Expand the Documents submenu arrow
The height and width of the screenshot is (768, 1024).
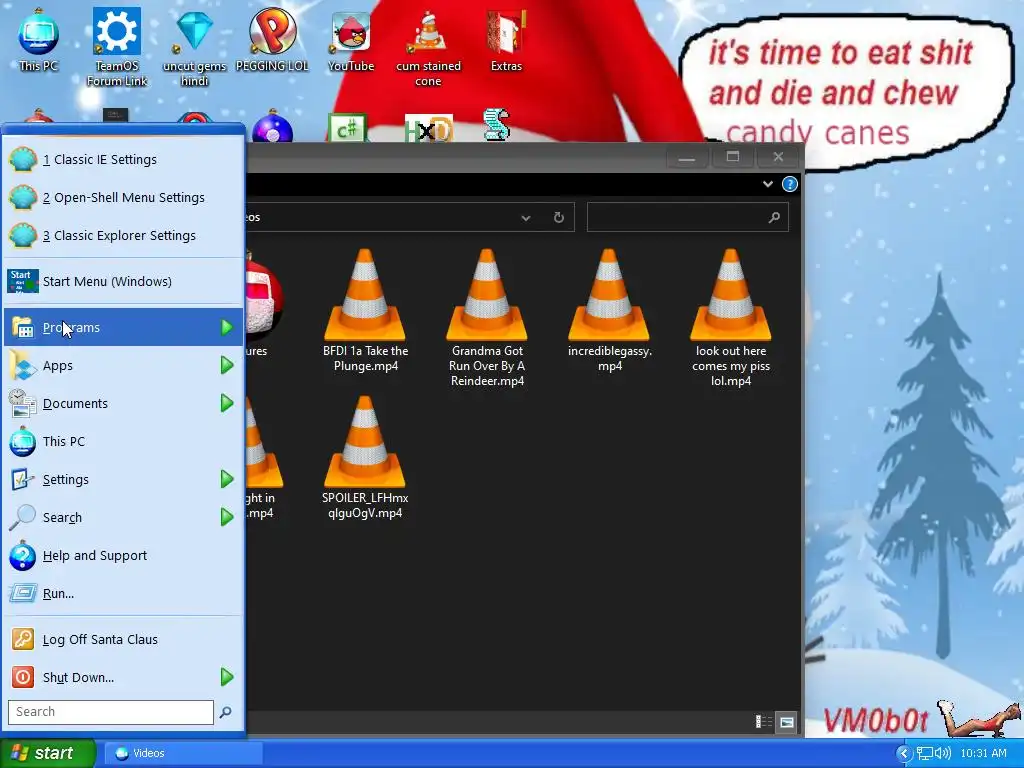click(227, 403)
